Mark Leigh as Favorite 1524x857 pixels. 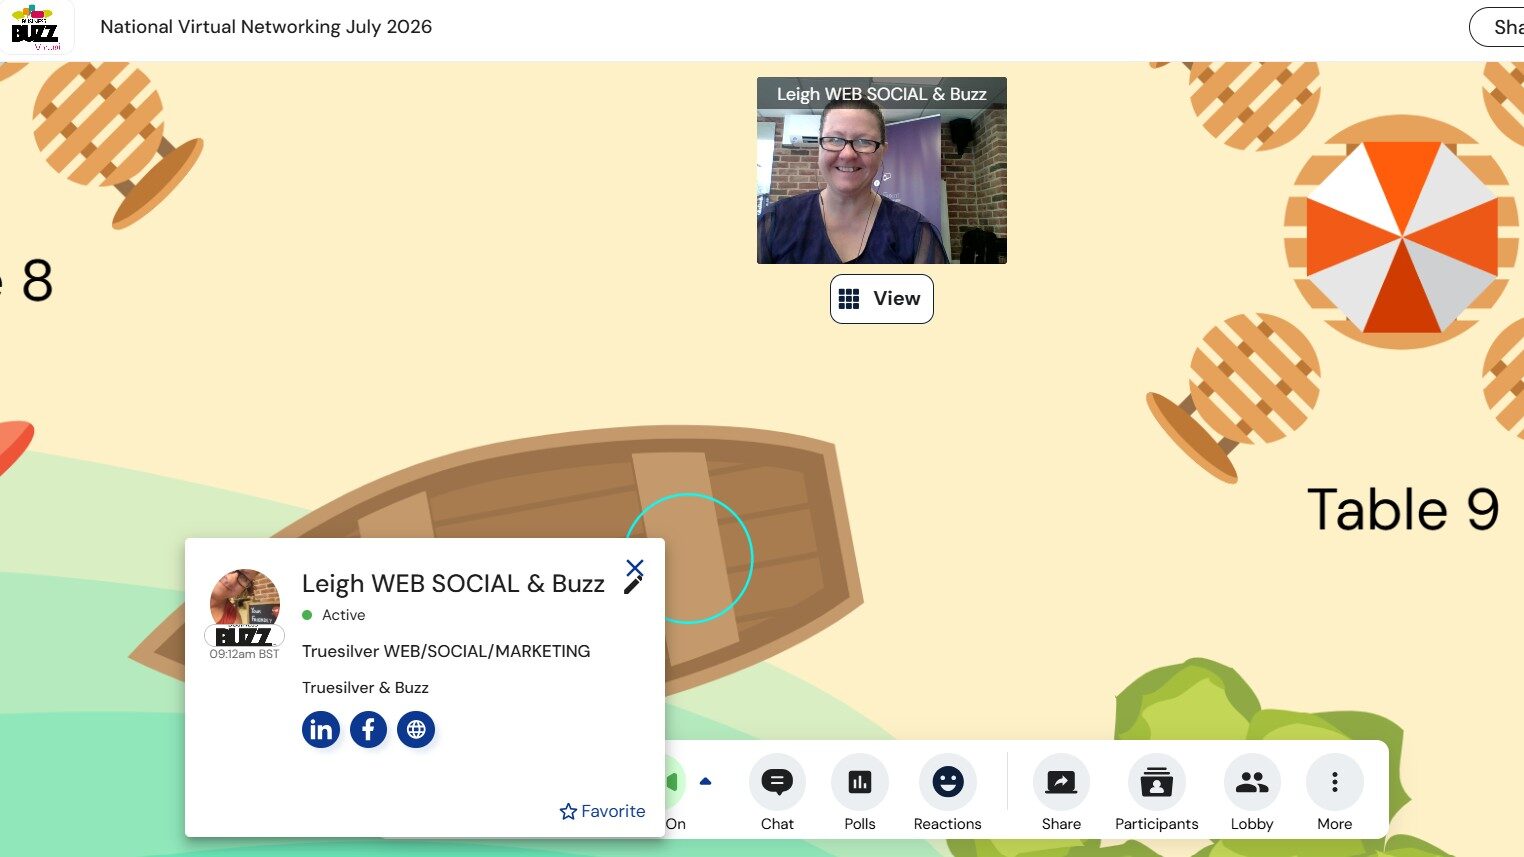tap(602, 811)
